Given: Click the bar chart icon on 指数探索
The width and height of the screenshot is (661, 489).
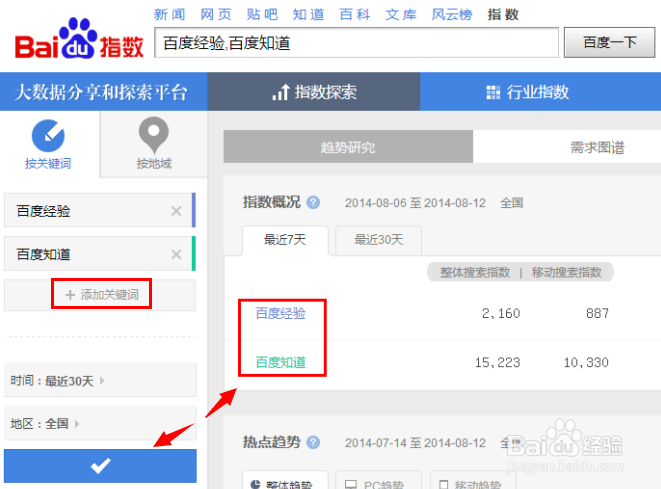Looking at the screenshot, I should pyautogui.click(x=281, y=92).
